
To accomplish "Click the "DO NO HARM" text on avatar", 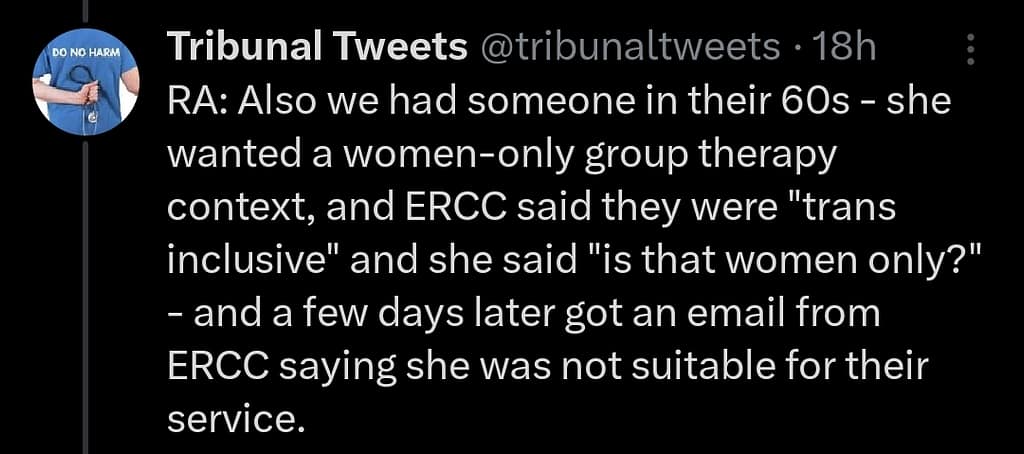I will click(x=84, y=53).
